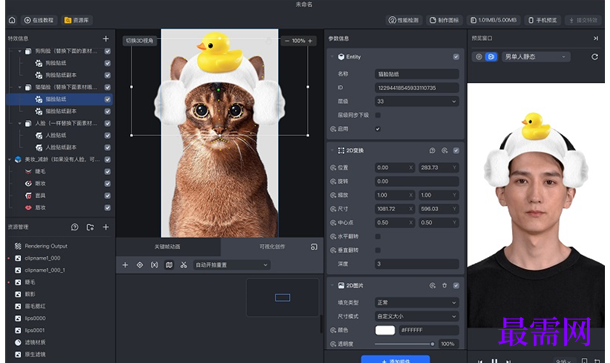Click the 切换3D视角 view switch button
Viewport: 610px width, 363px height.
(140, 40)
